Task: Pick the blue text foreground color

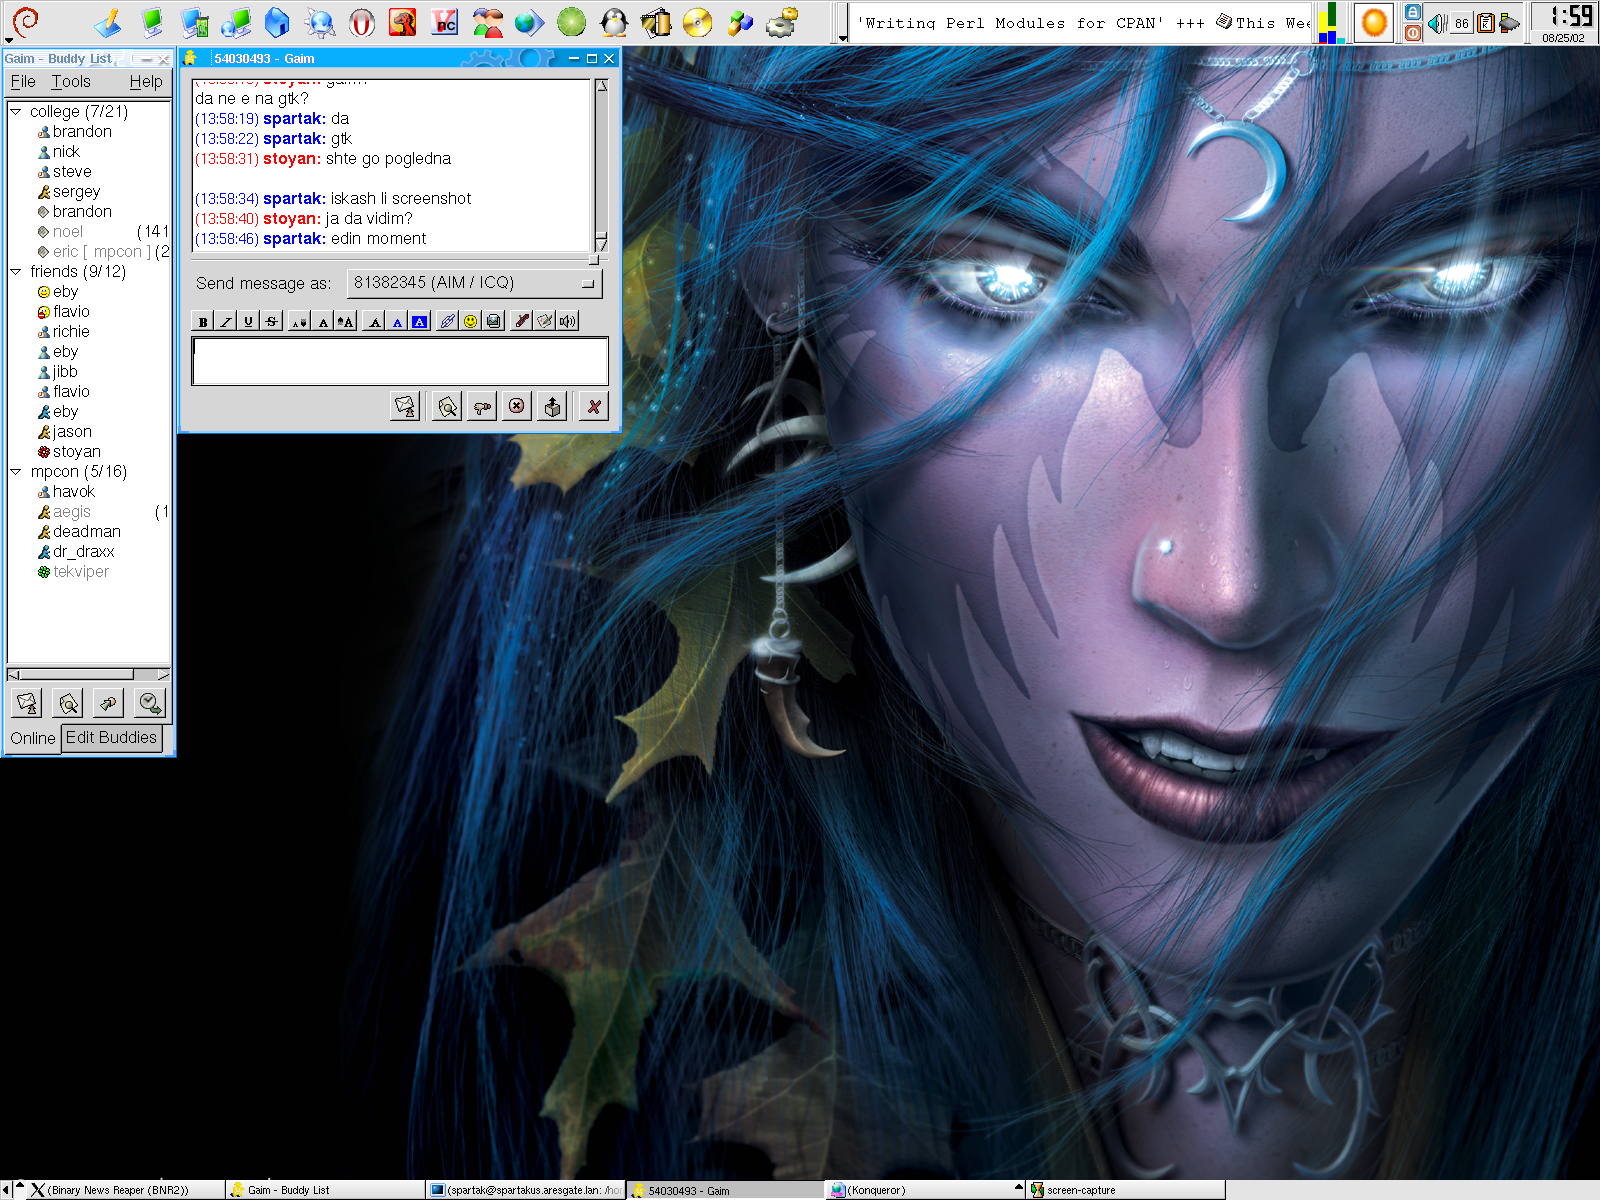Action: (397, 321)
